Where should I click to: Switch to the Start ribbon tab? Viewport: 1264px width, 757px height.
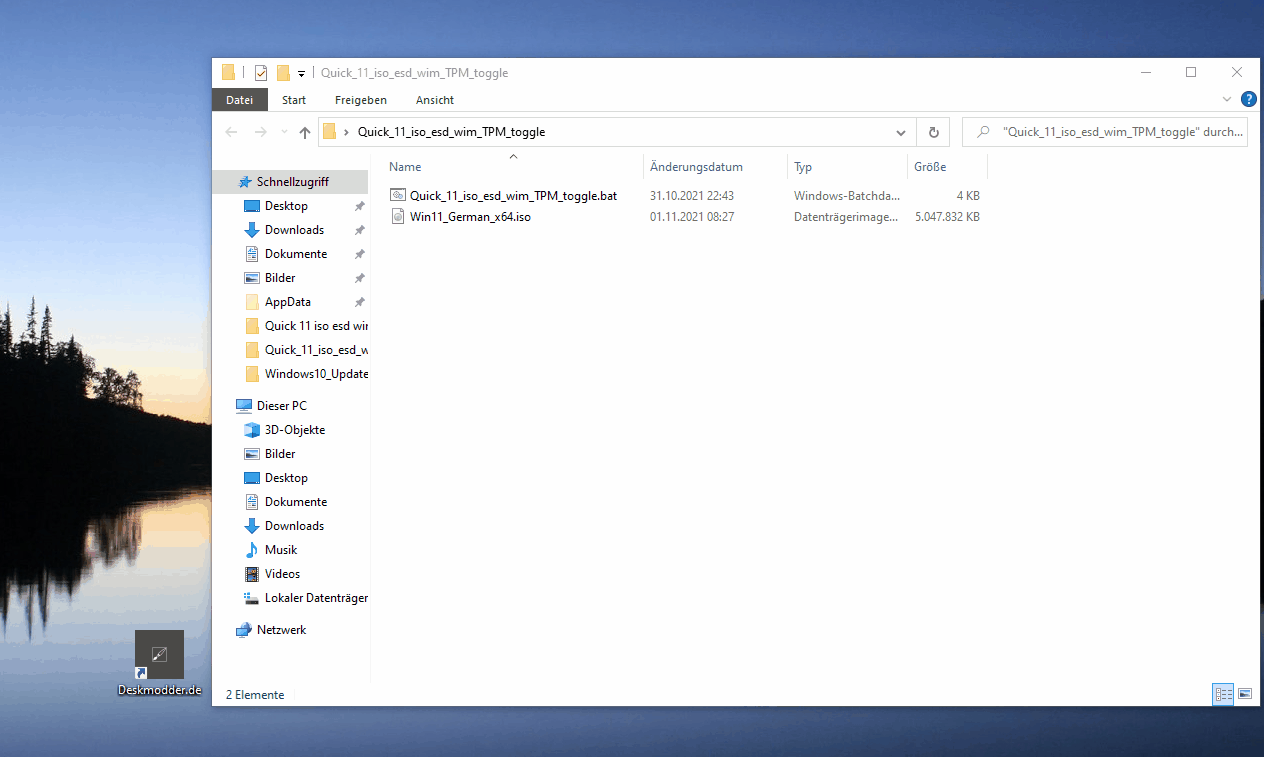(294, 100)
